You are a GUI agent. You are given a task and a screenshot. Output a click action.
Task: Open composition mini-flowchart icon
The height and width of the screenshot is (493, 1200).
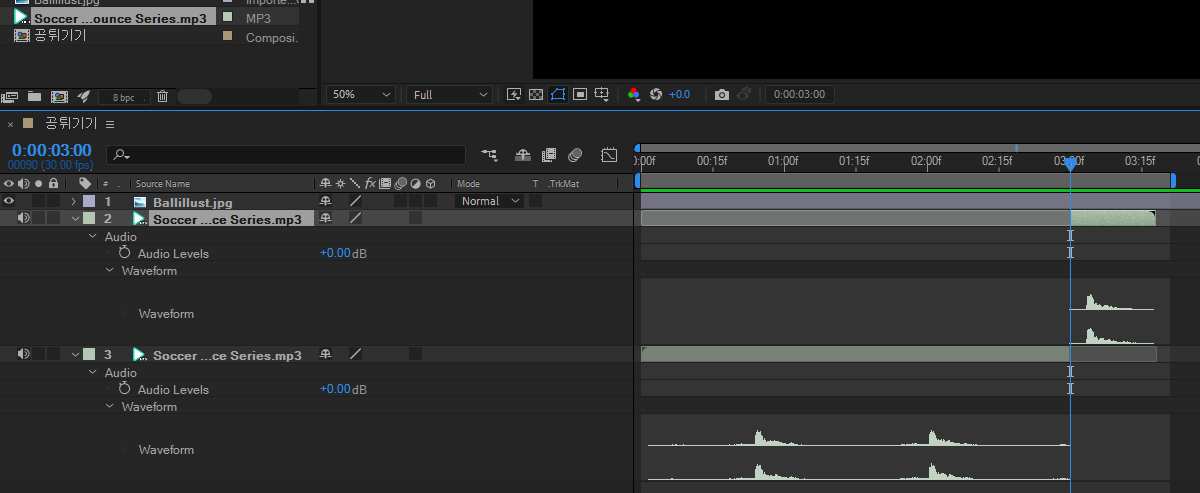(x=489, y=155)
